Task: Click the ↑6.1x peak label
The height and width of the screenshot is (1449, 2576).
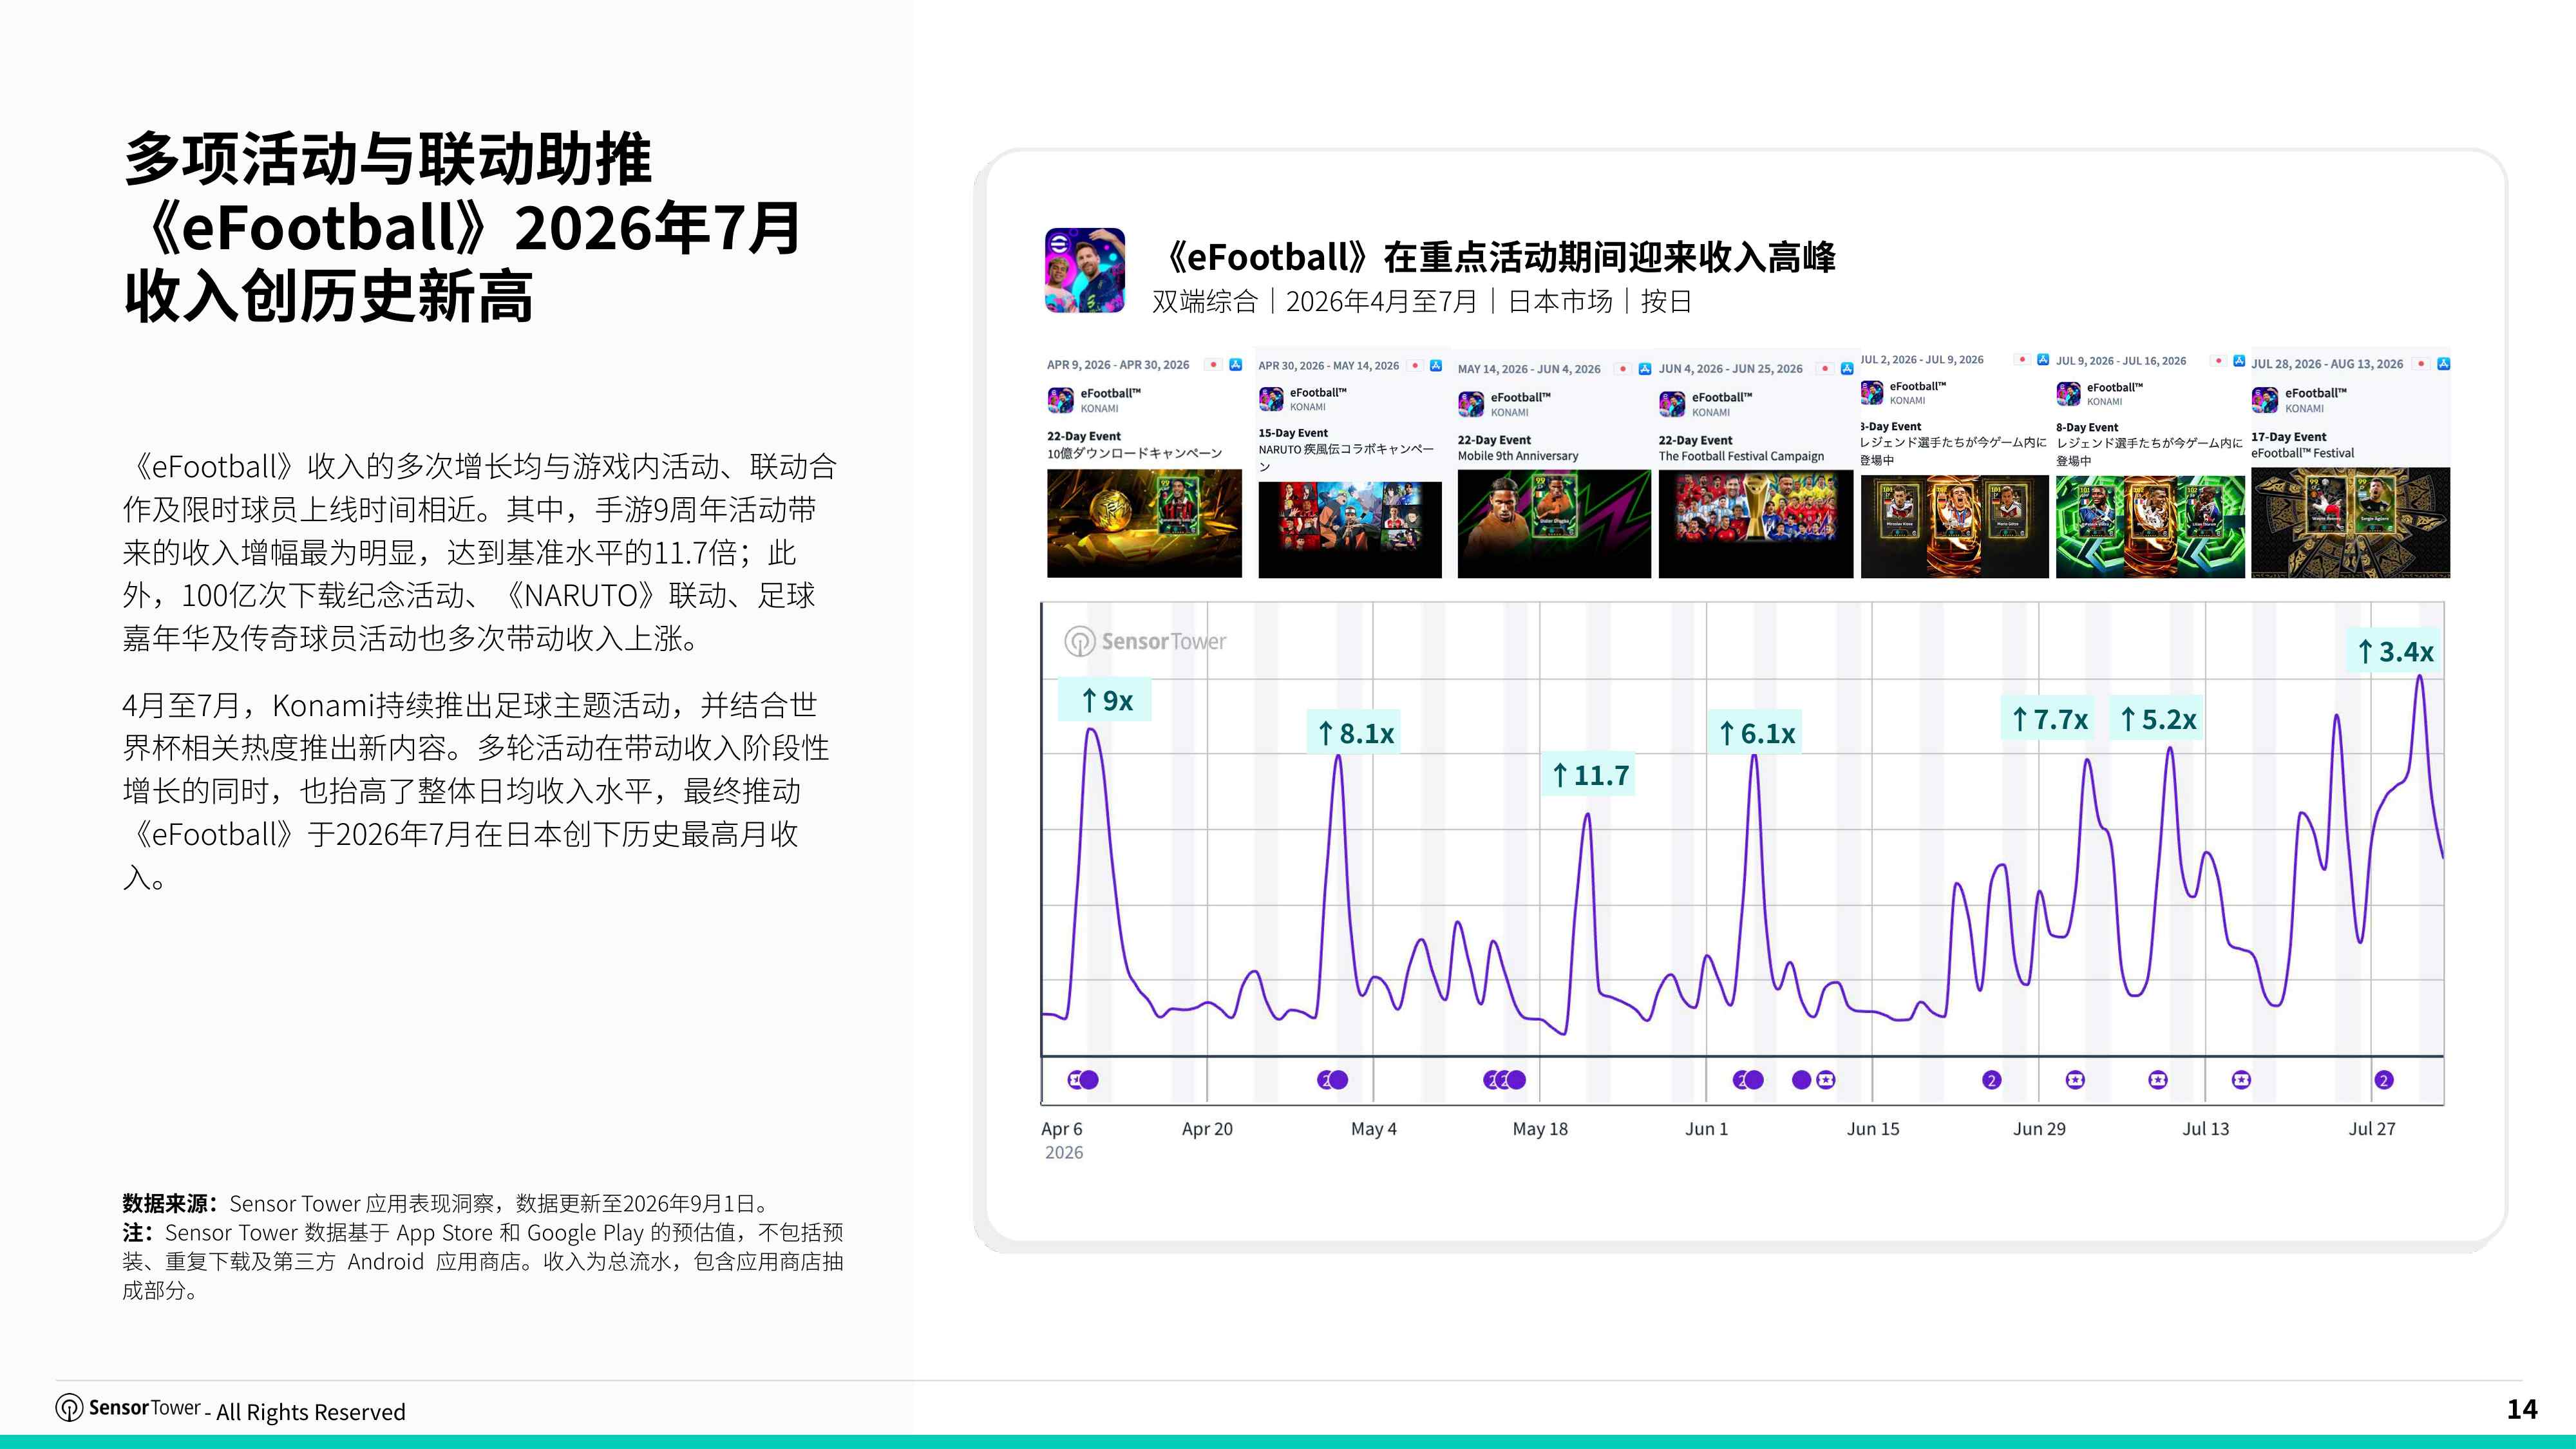Action: (1756, 733)
